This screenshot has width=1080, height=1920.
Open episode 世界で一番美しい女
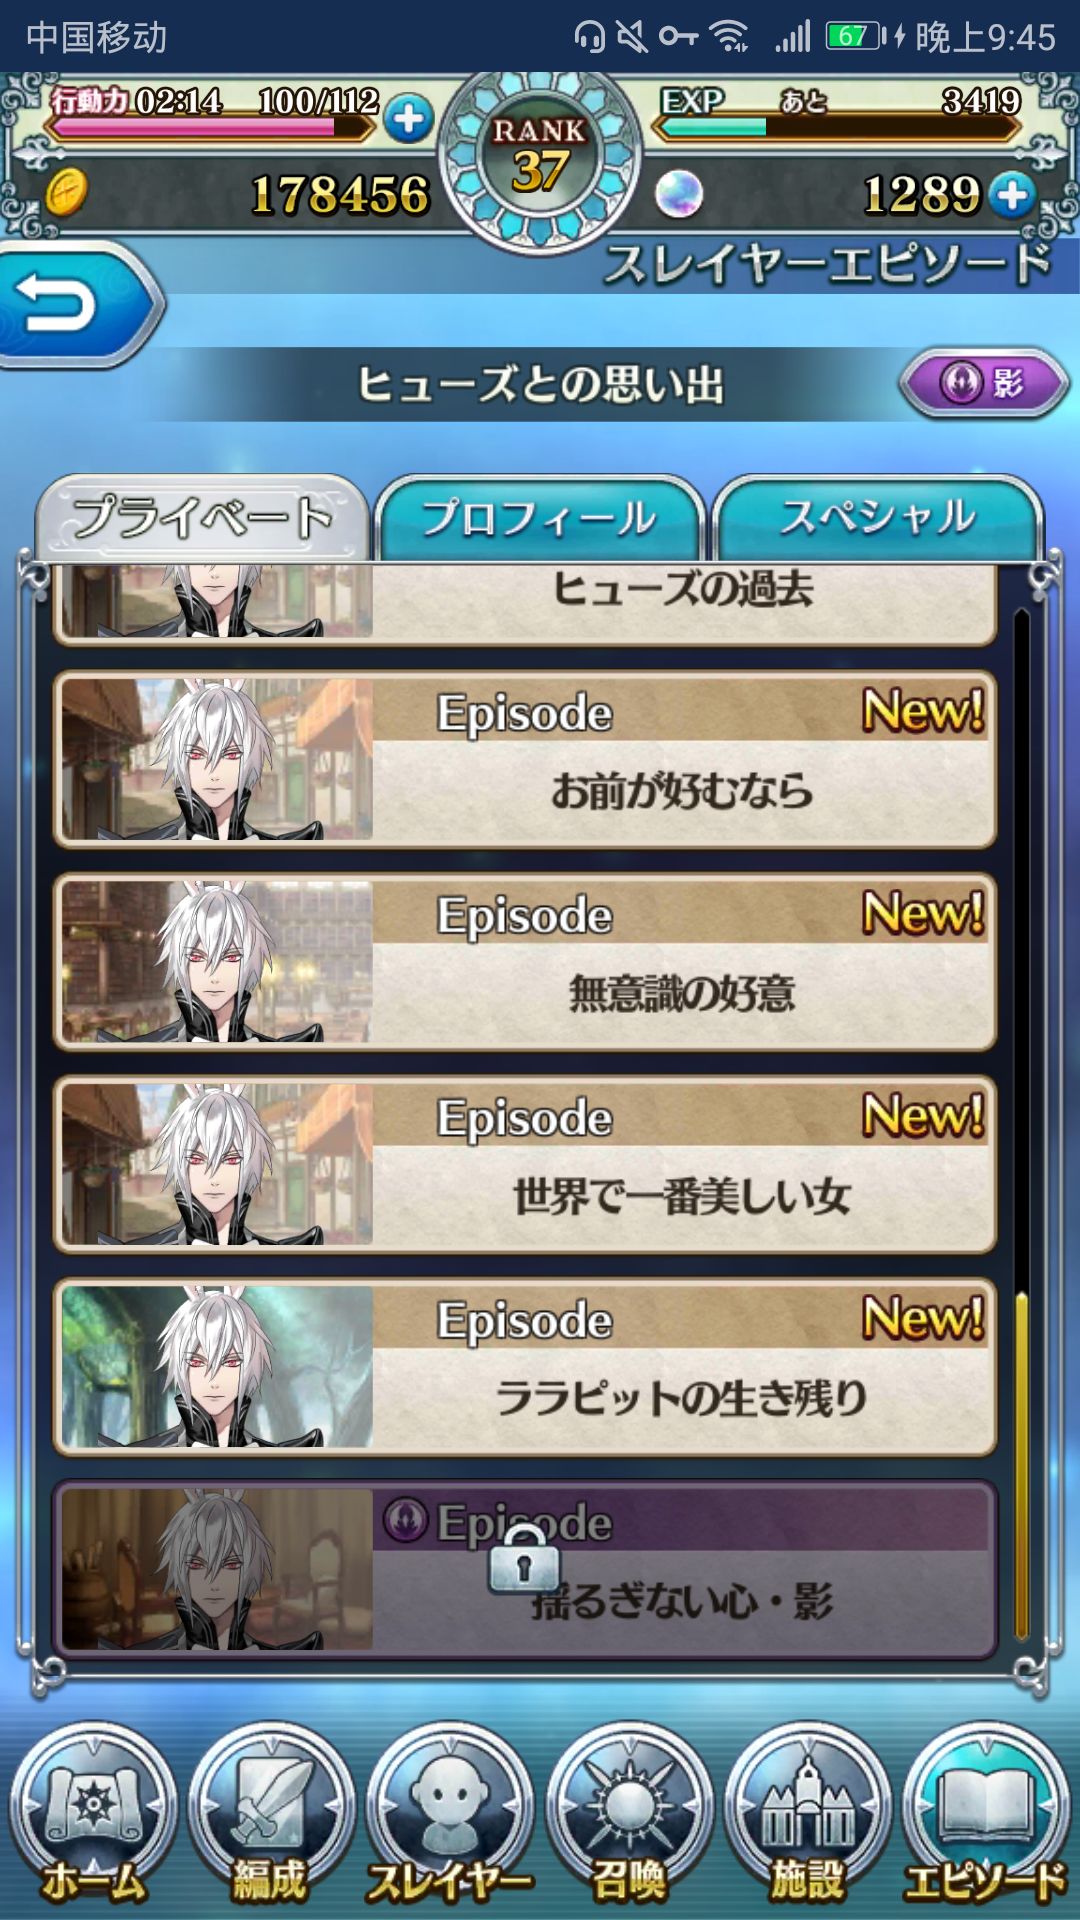525,1165
